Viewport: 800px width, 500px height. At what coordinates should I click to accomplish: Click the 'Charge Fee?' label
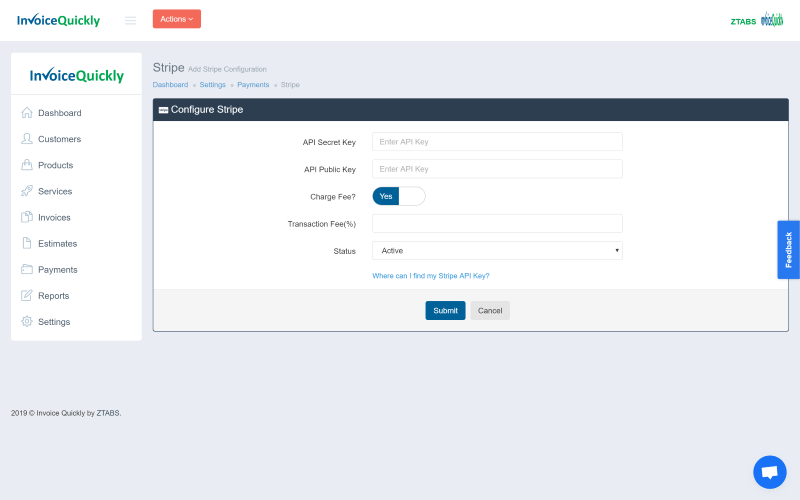[x=333, y=196]
